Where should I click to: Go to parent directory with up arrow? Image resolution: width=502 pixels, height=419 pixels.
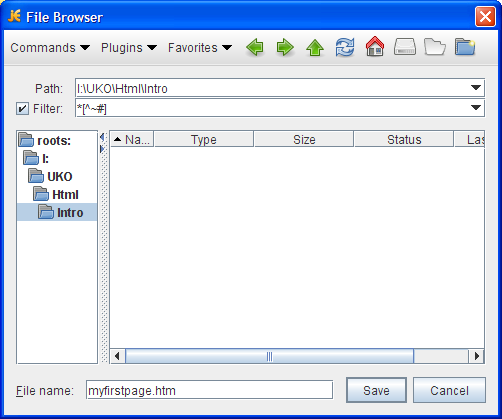pos(315,47)
